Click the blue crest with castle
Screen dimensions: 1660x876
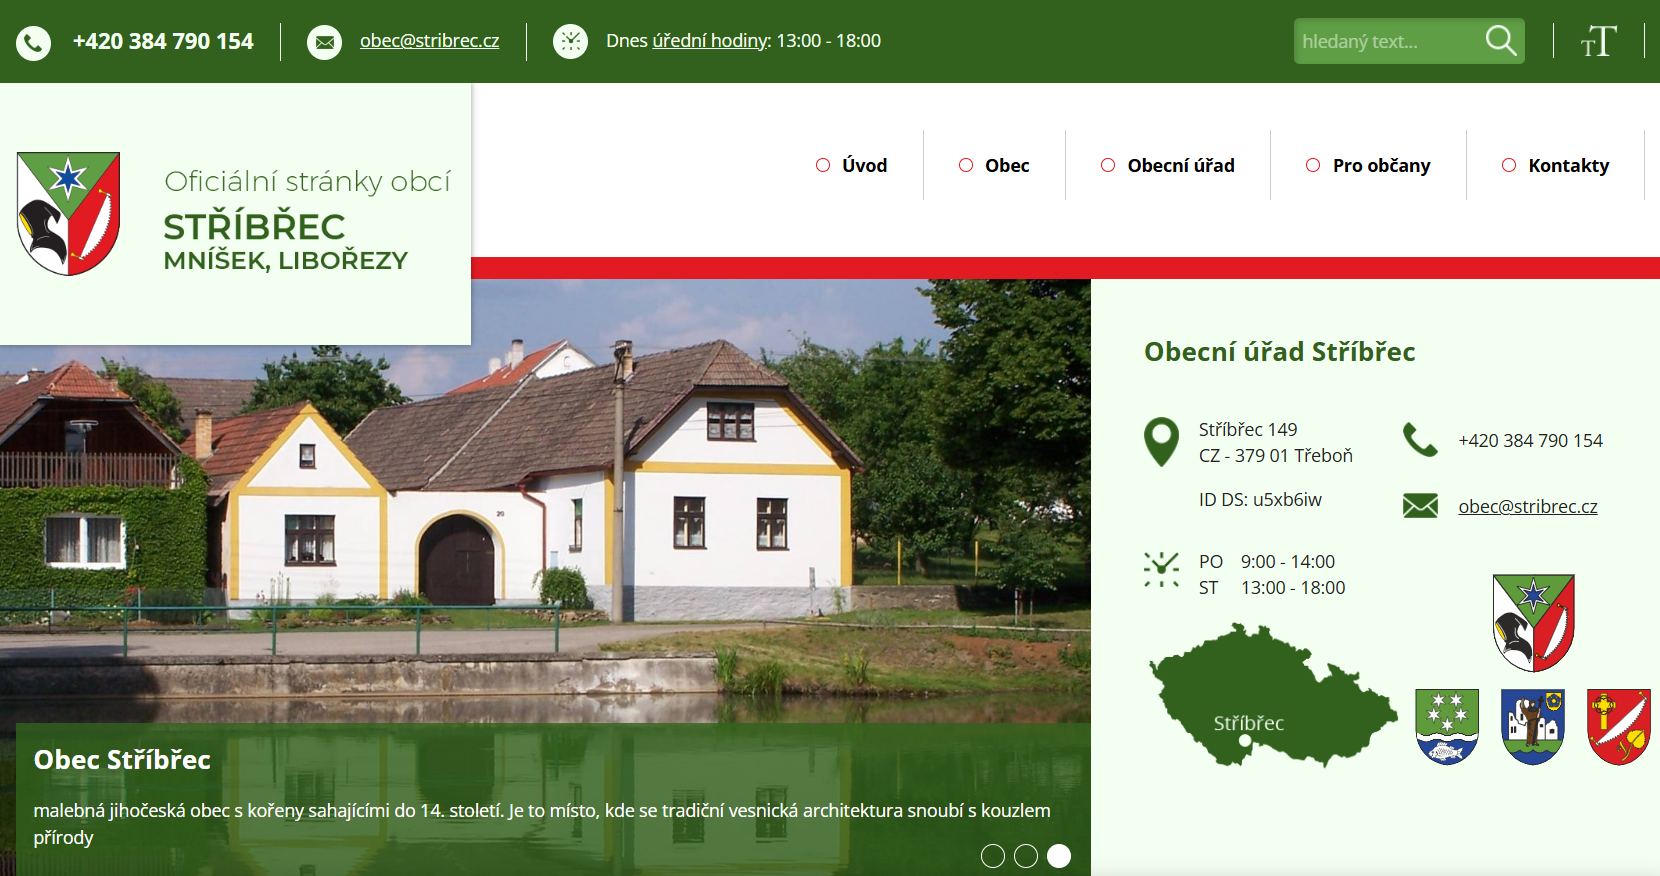click(x=1533, y=726)
